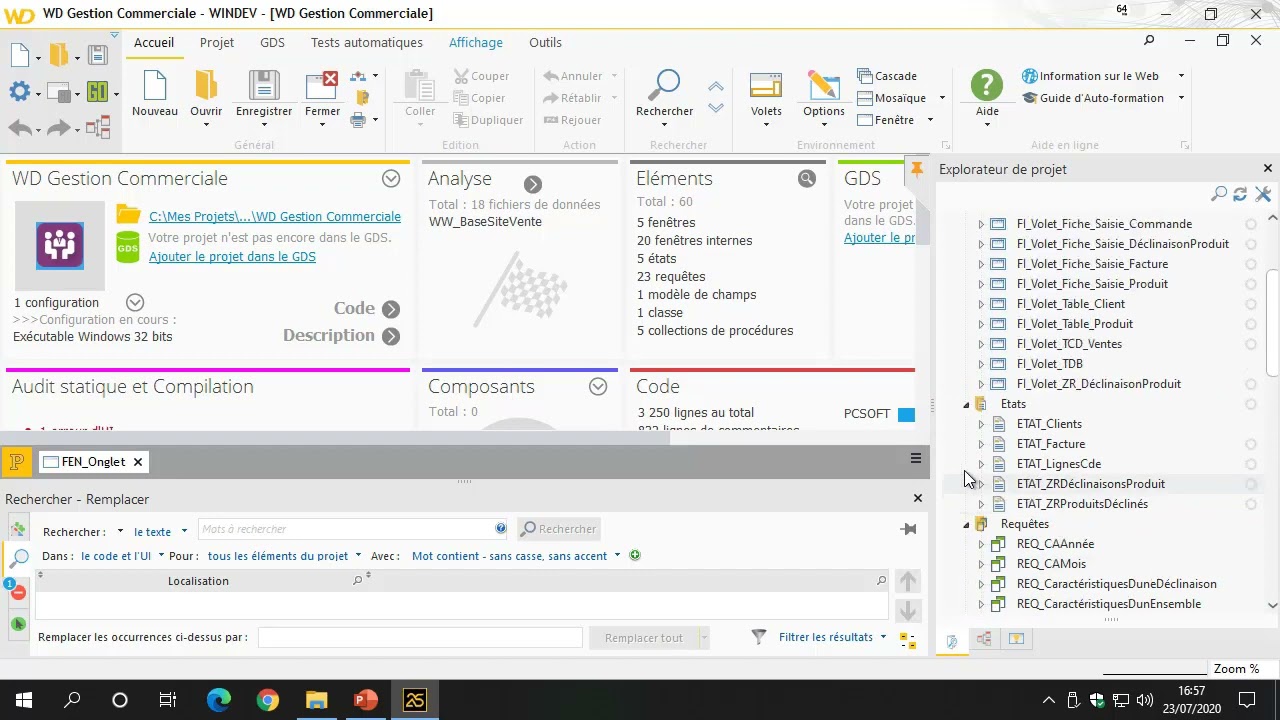The width and height of the screenshot is (1280, 720).
Task: Toggle the circle marker beside Fl_Volet_Fiche_Saisie_Commande
Action: pyautogui.click(x=1251, y=224)
